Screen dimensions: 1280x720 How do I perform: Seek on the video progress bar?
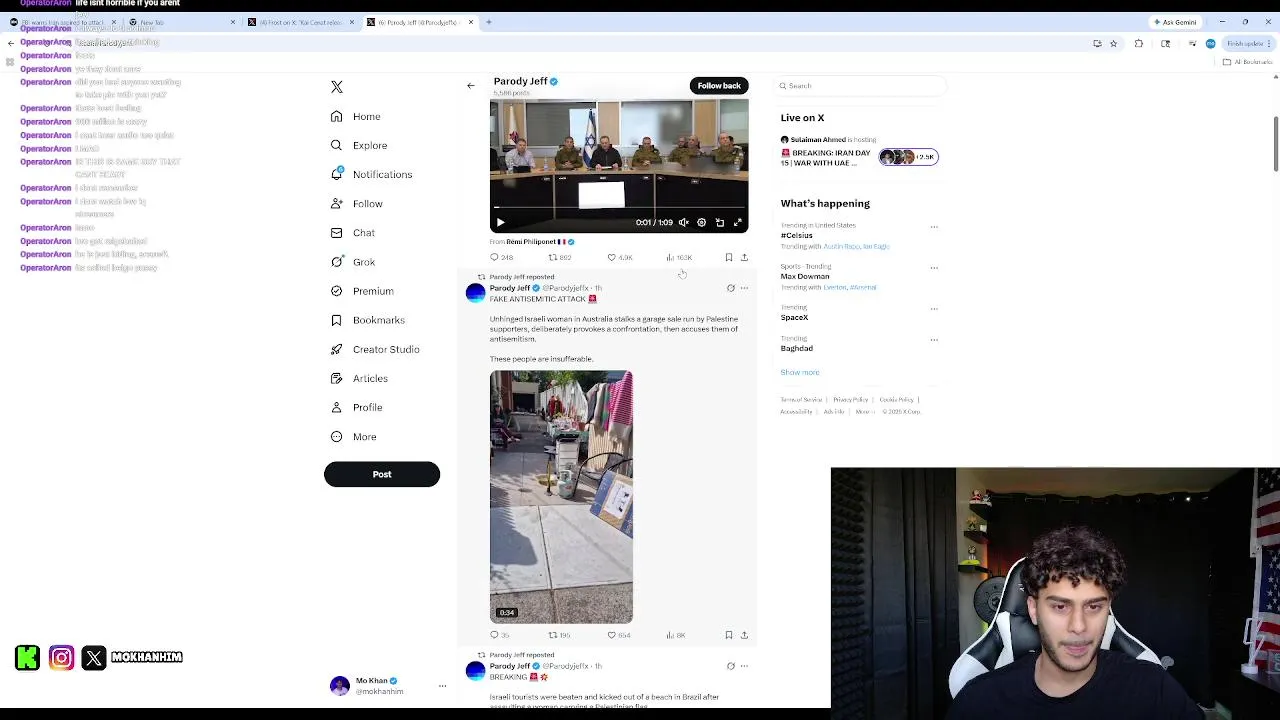tap(619, 208)
